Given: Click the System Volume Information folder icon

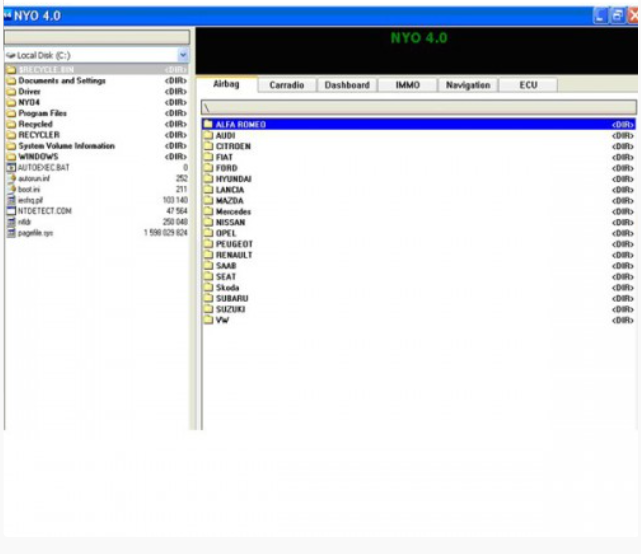Looking at the screenshot, I should [11, 146].
